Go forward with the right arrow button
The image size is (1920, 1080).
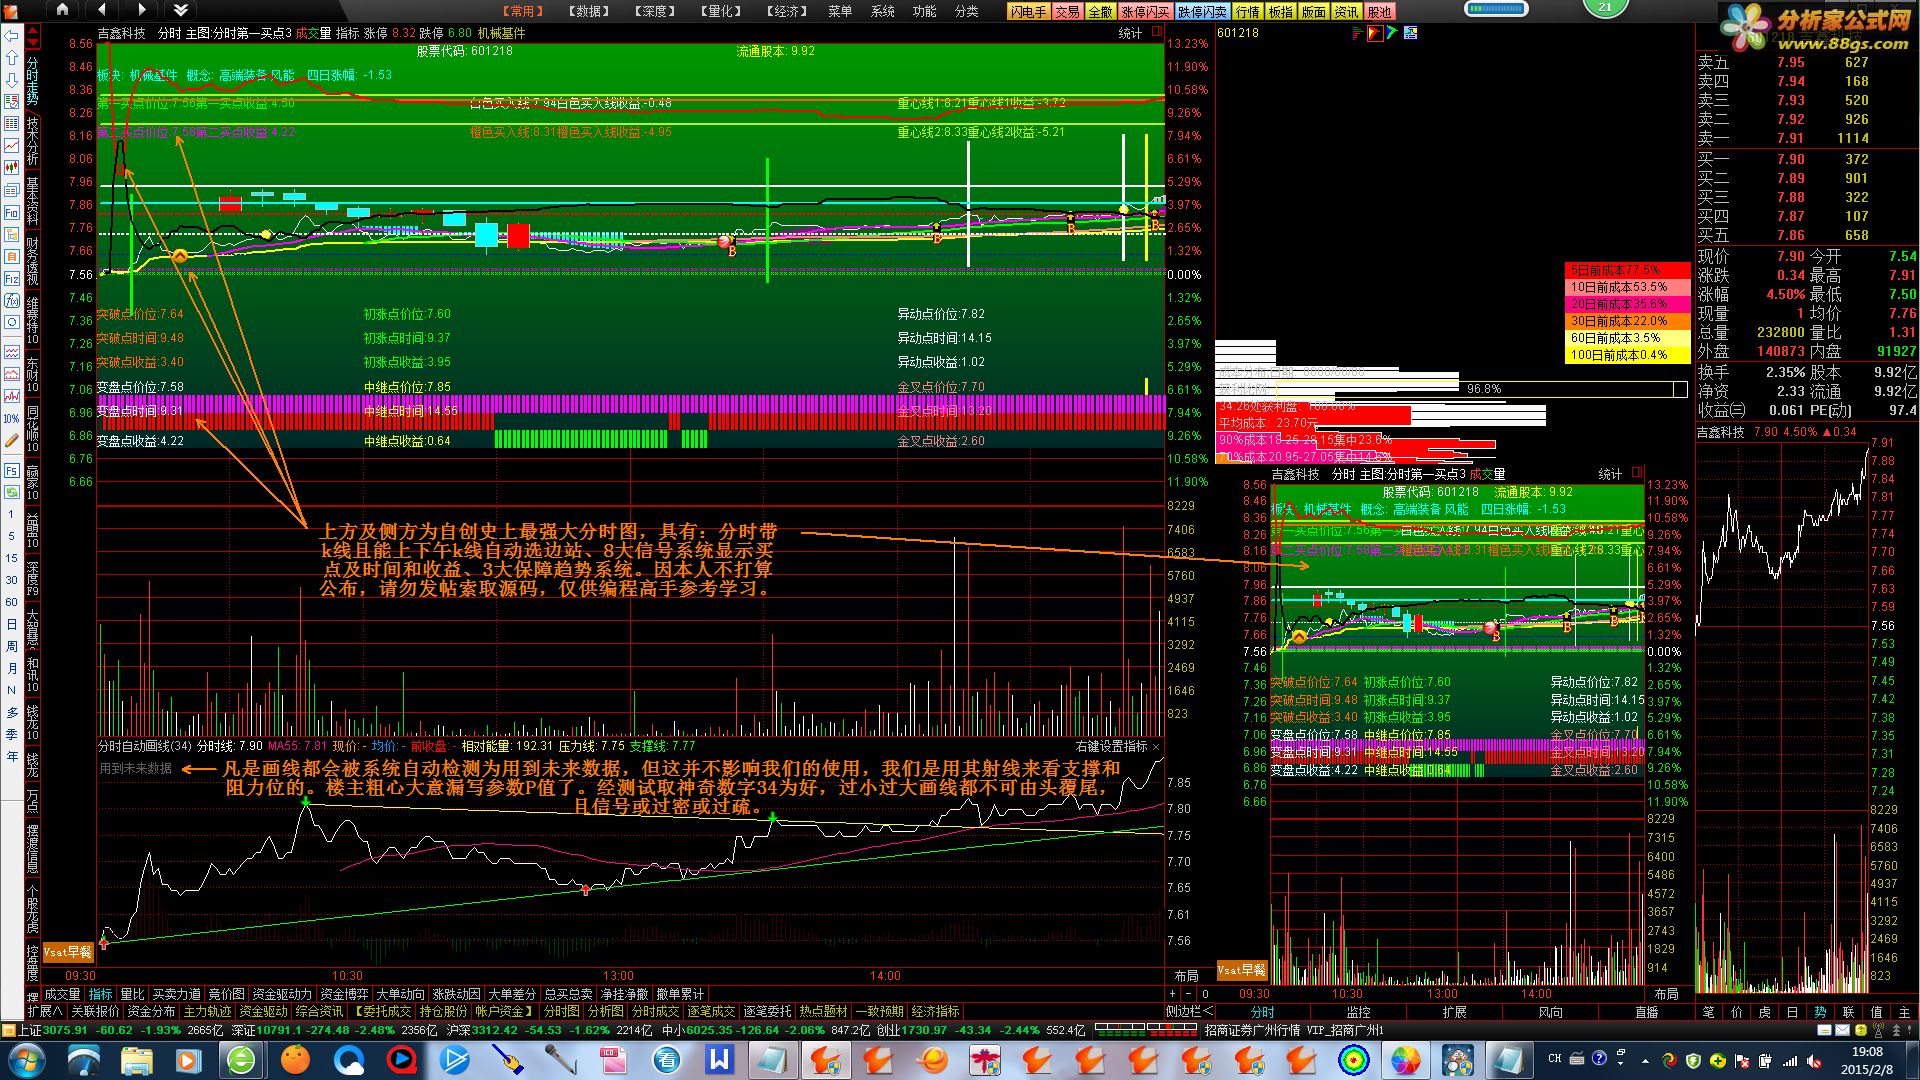click(141, 10)
